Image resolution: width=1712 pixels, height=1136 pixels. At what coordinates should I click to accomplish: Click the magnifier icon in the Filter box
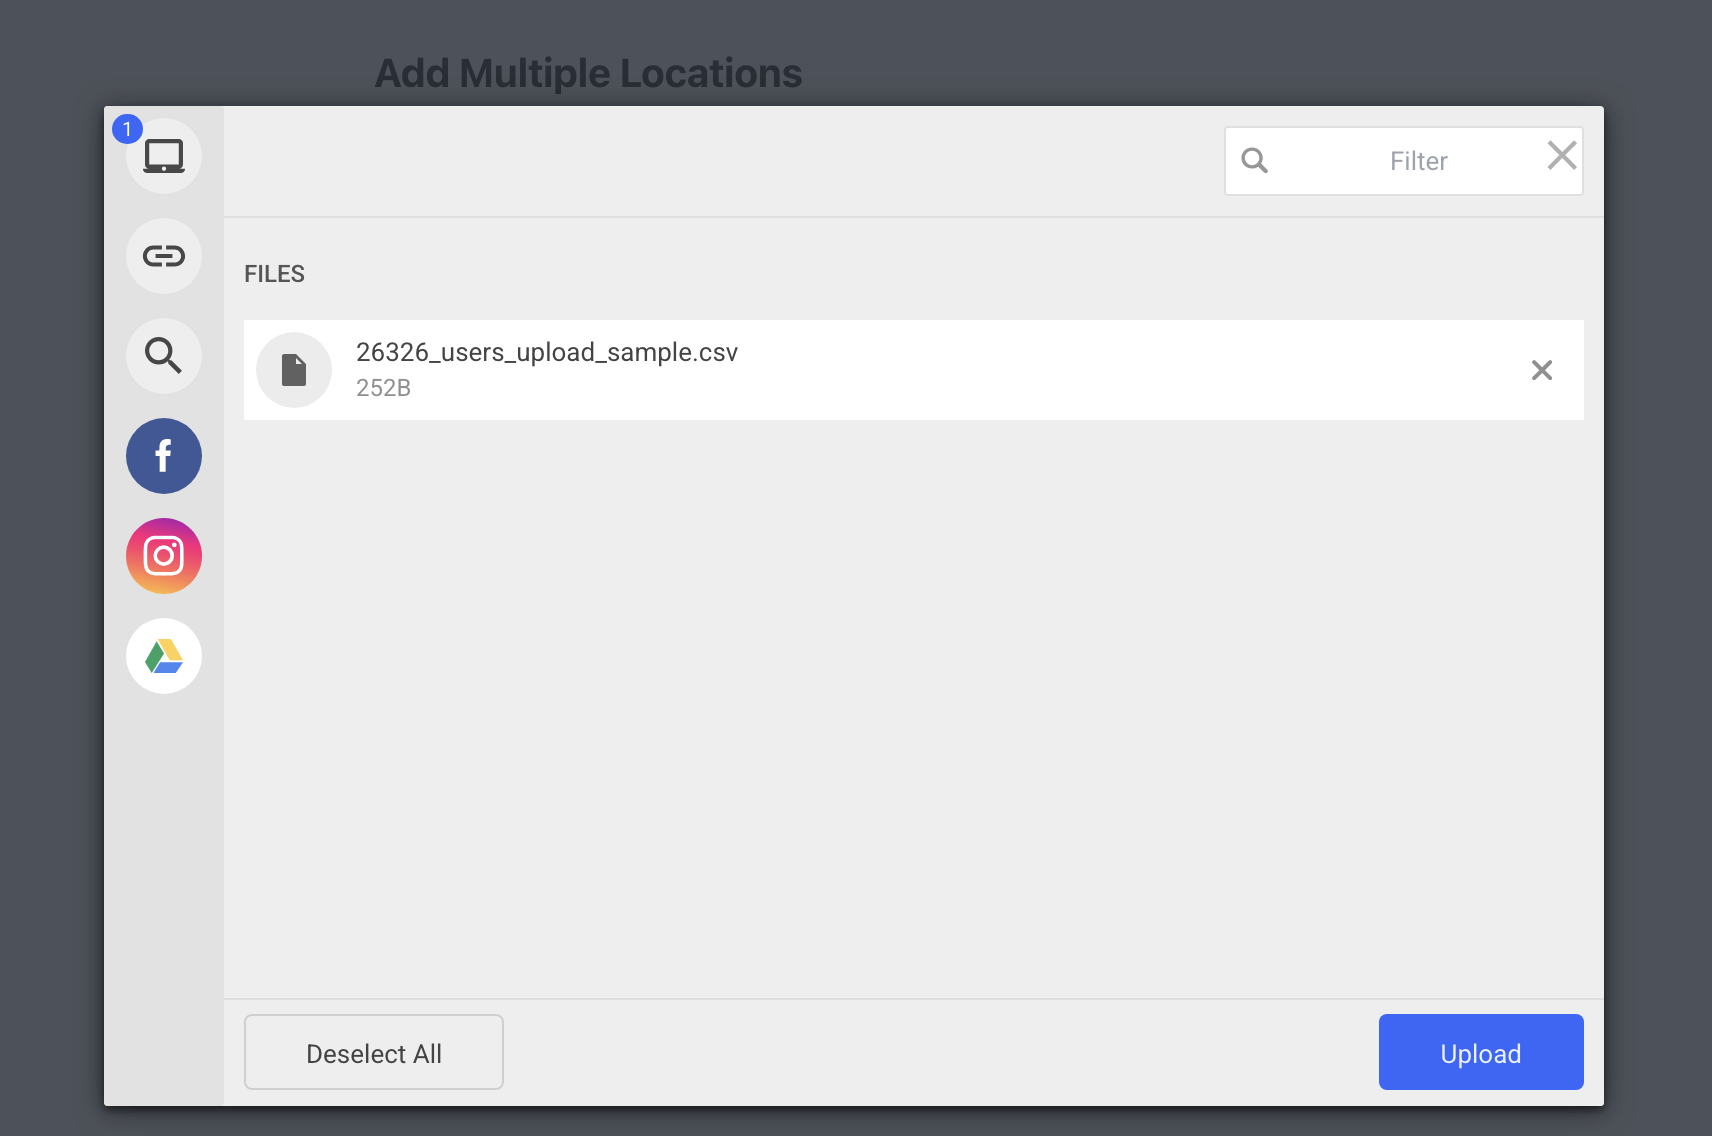1255,160
